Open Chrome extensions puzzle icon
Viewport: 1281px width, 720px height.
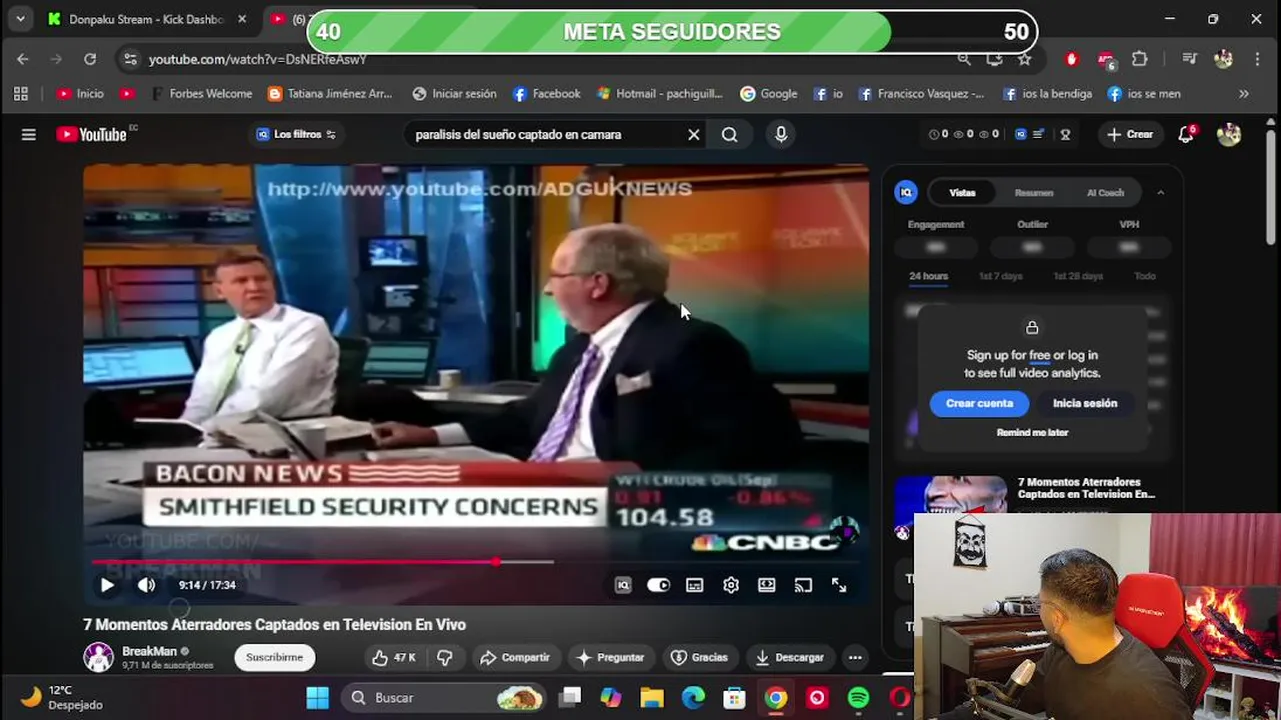point(1140,59)
